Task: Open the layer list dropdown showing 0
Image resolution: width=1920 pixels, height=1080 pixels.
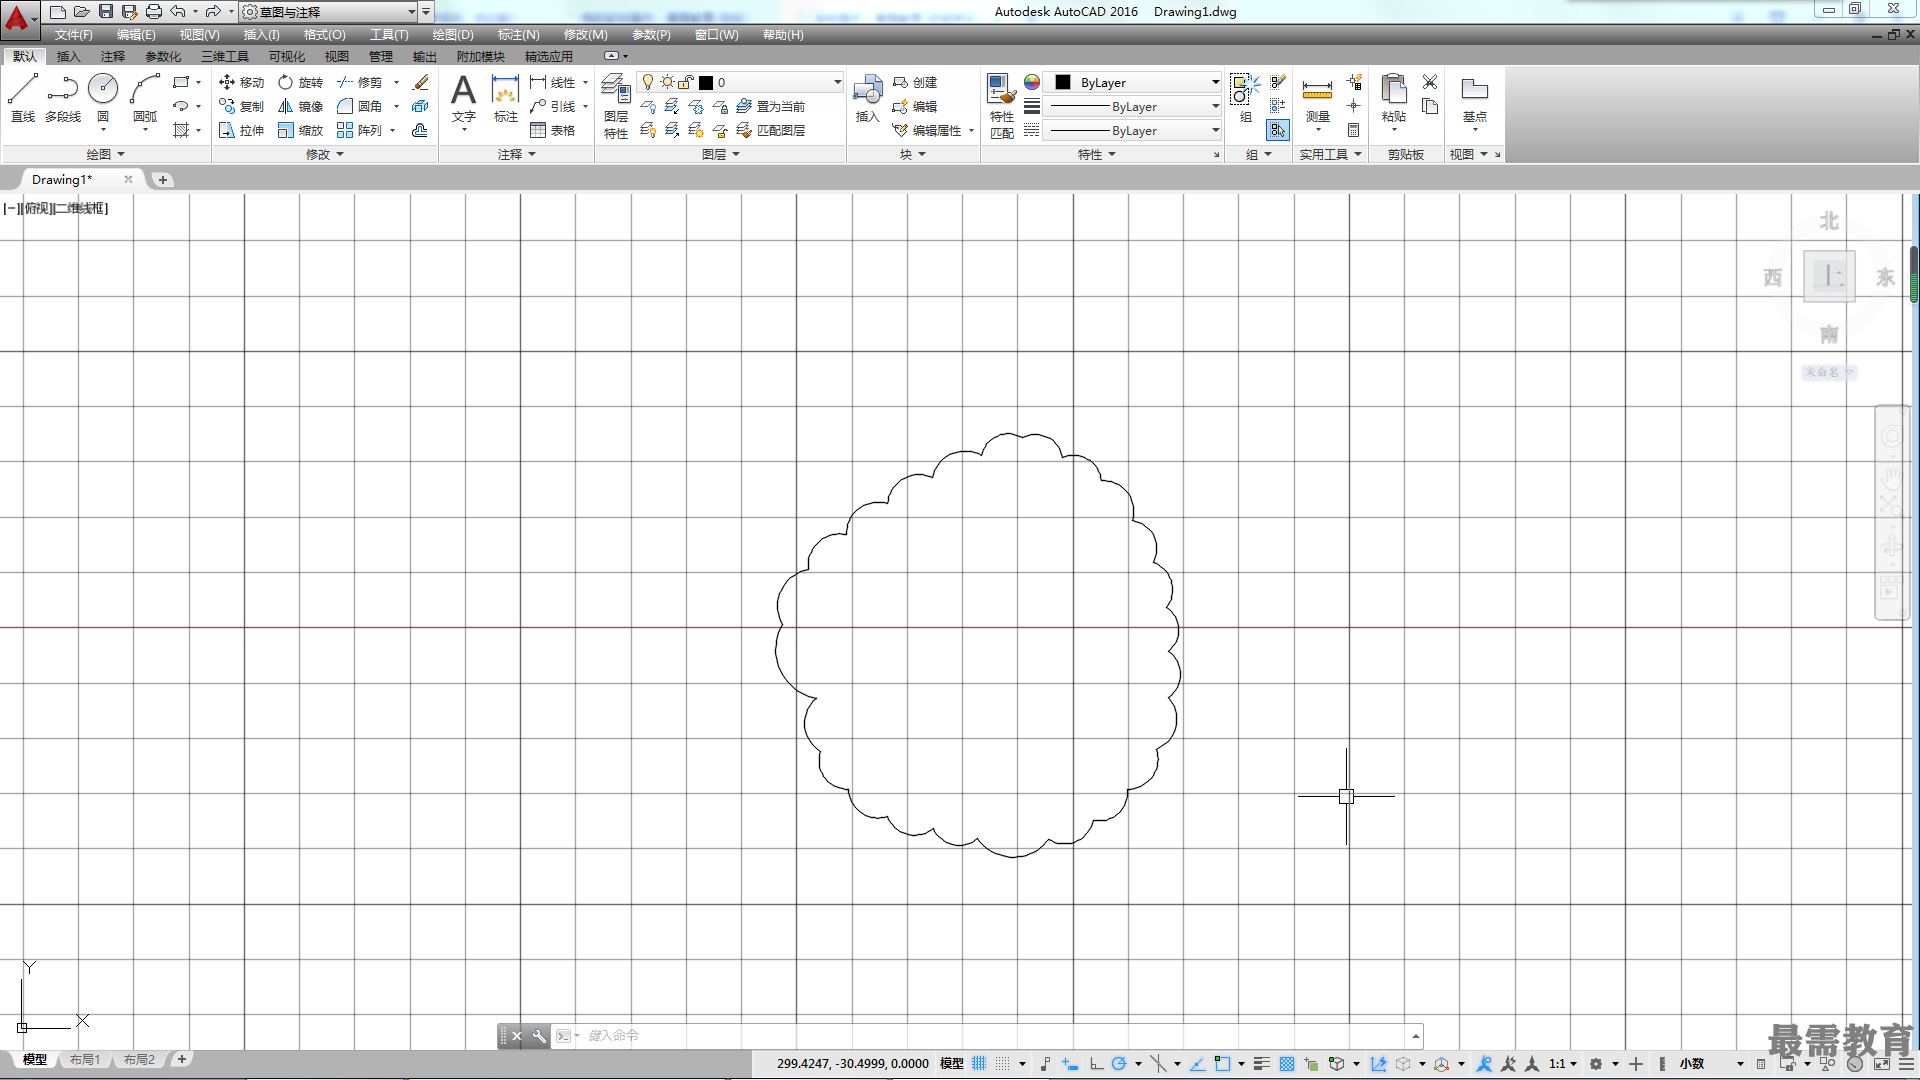Action: (x=740, y=82)
